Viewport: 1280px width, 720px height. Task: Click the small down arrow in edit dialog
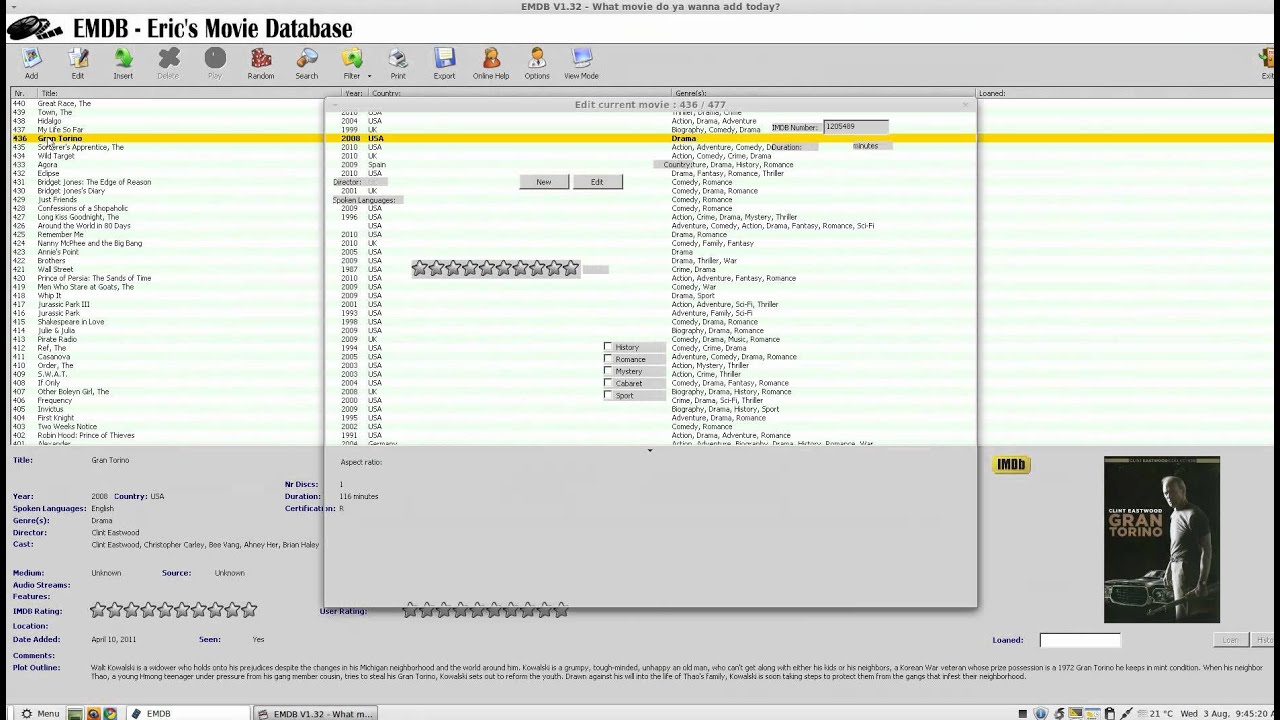(x=650, y=451)
